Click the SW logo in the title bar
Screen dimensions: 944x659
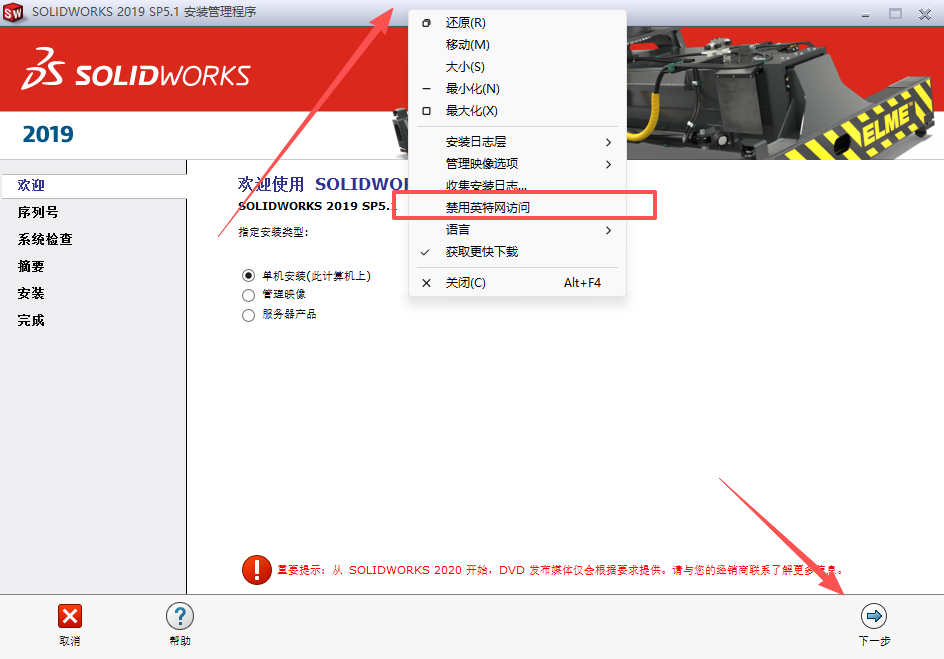13,13
